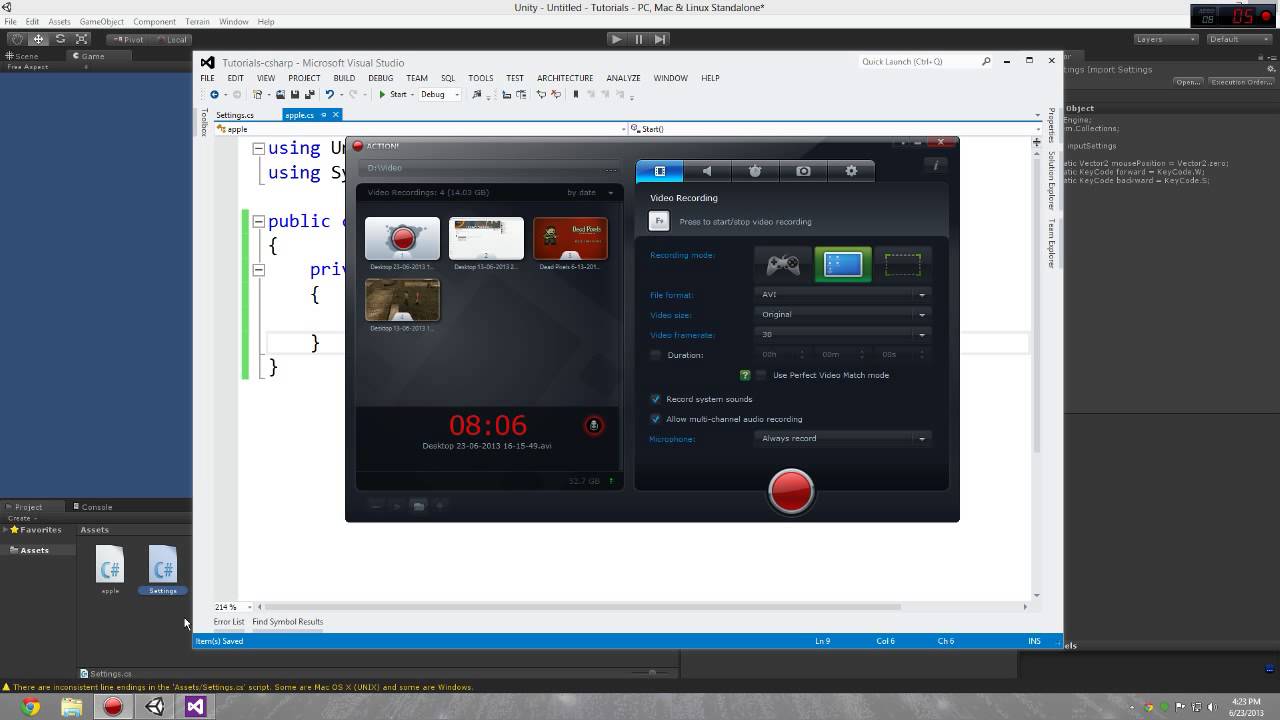Open the benchmark stopwatch tab in Action!
1280x720 pixels.
(755, 171)
